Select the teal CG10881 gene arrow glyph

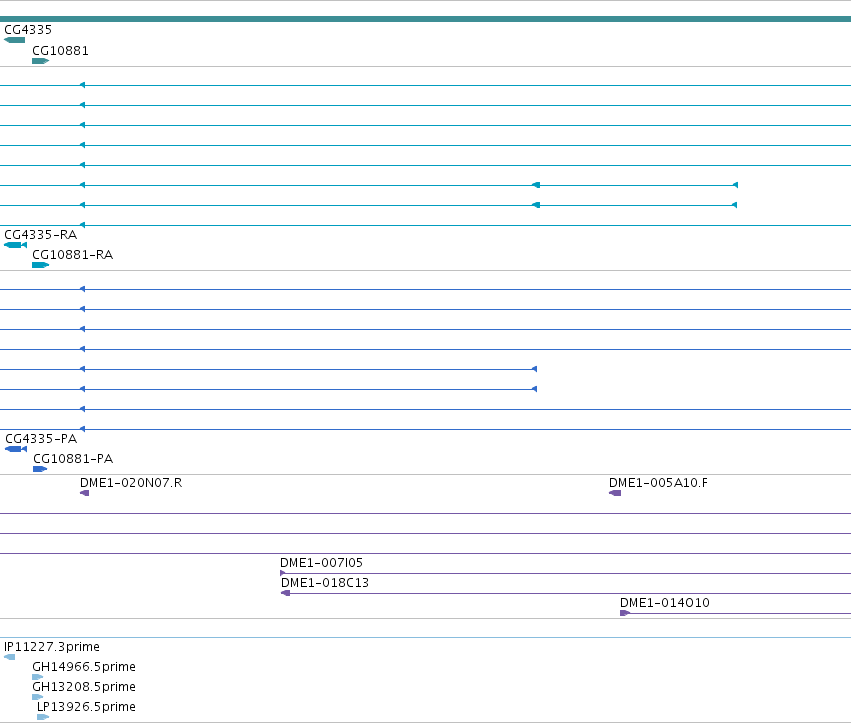pos(41,61)
